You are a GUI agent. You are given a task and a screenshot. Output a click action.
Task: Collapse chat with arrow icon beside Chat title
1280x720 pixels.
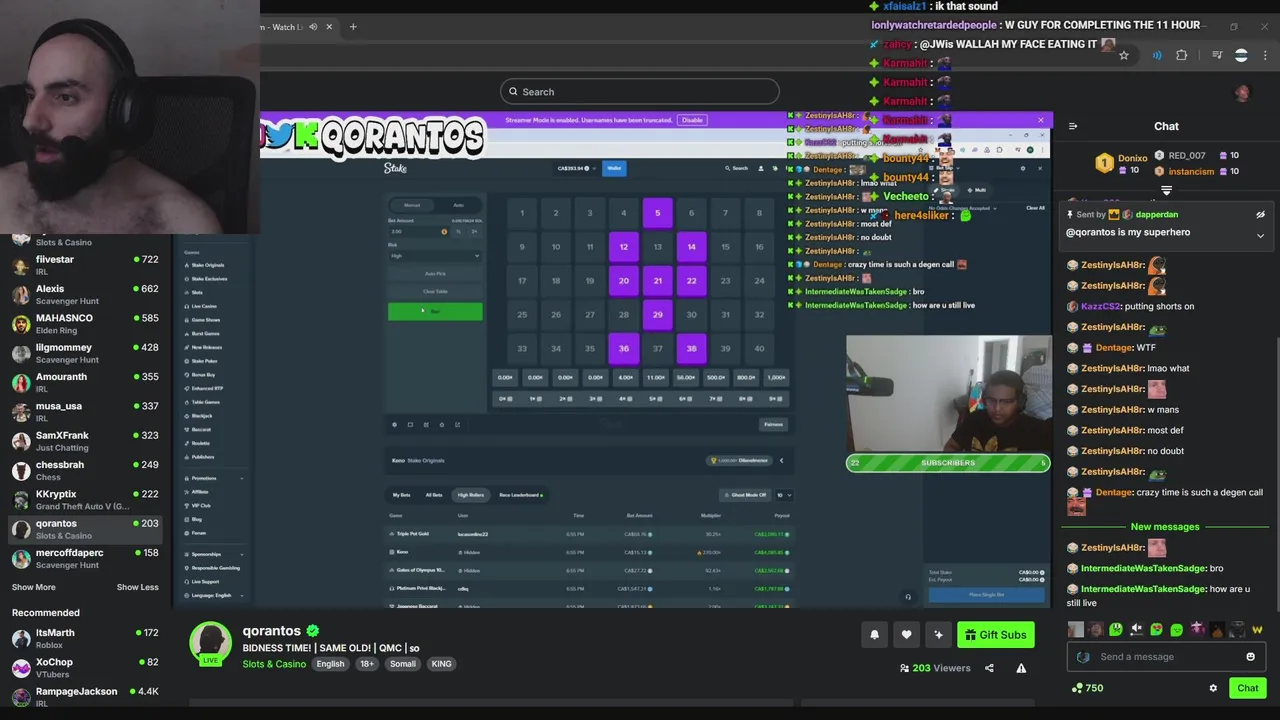pyautogui.click(x=1073, y=126)
